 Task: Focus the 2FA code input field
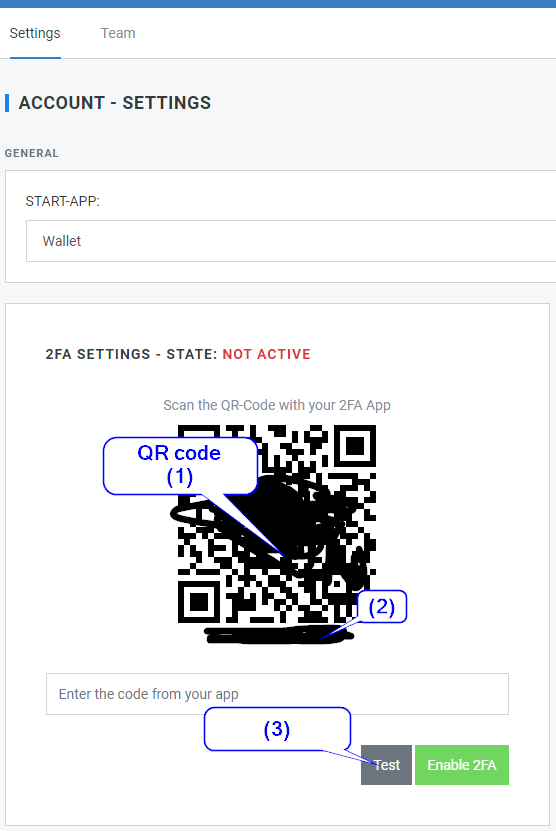[x=277, y=694]
